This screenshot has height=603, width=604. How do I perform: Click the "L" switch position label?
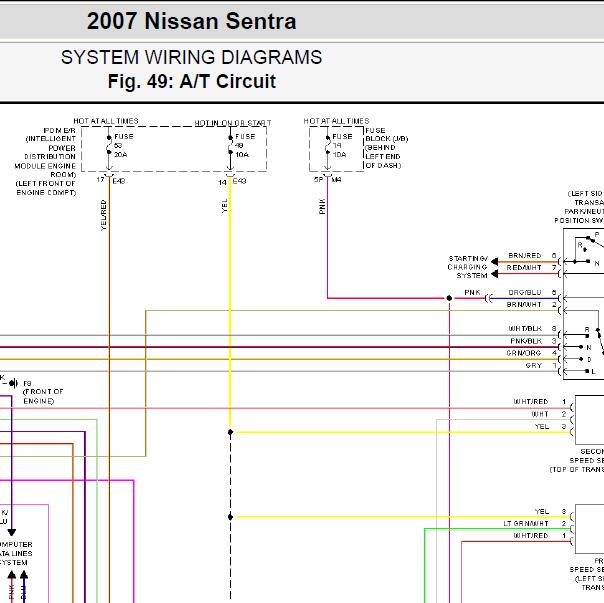(x=593, y=372)
